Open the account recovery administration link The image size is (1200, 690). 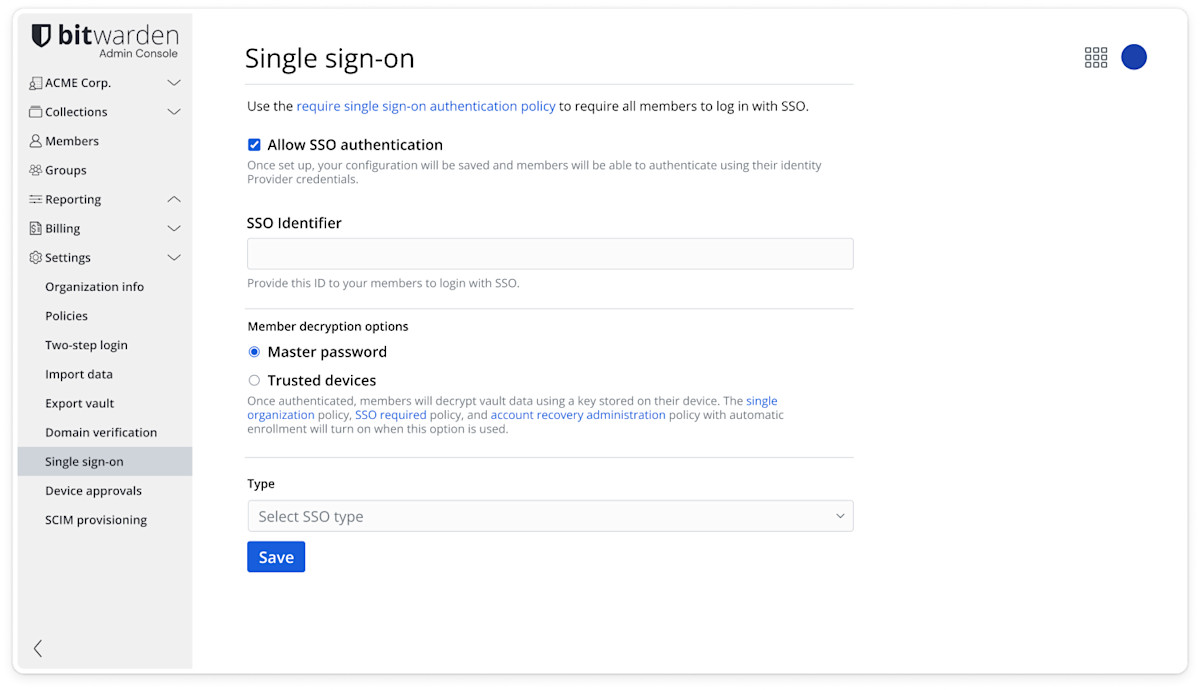pos(577,415)
